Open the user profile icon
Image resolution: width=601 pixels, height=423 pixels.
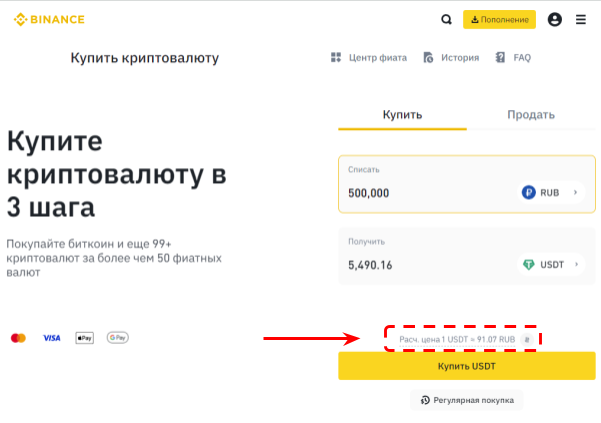[x=555, y=19]
